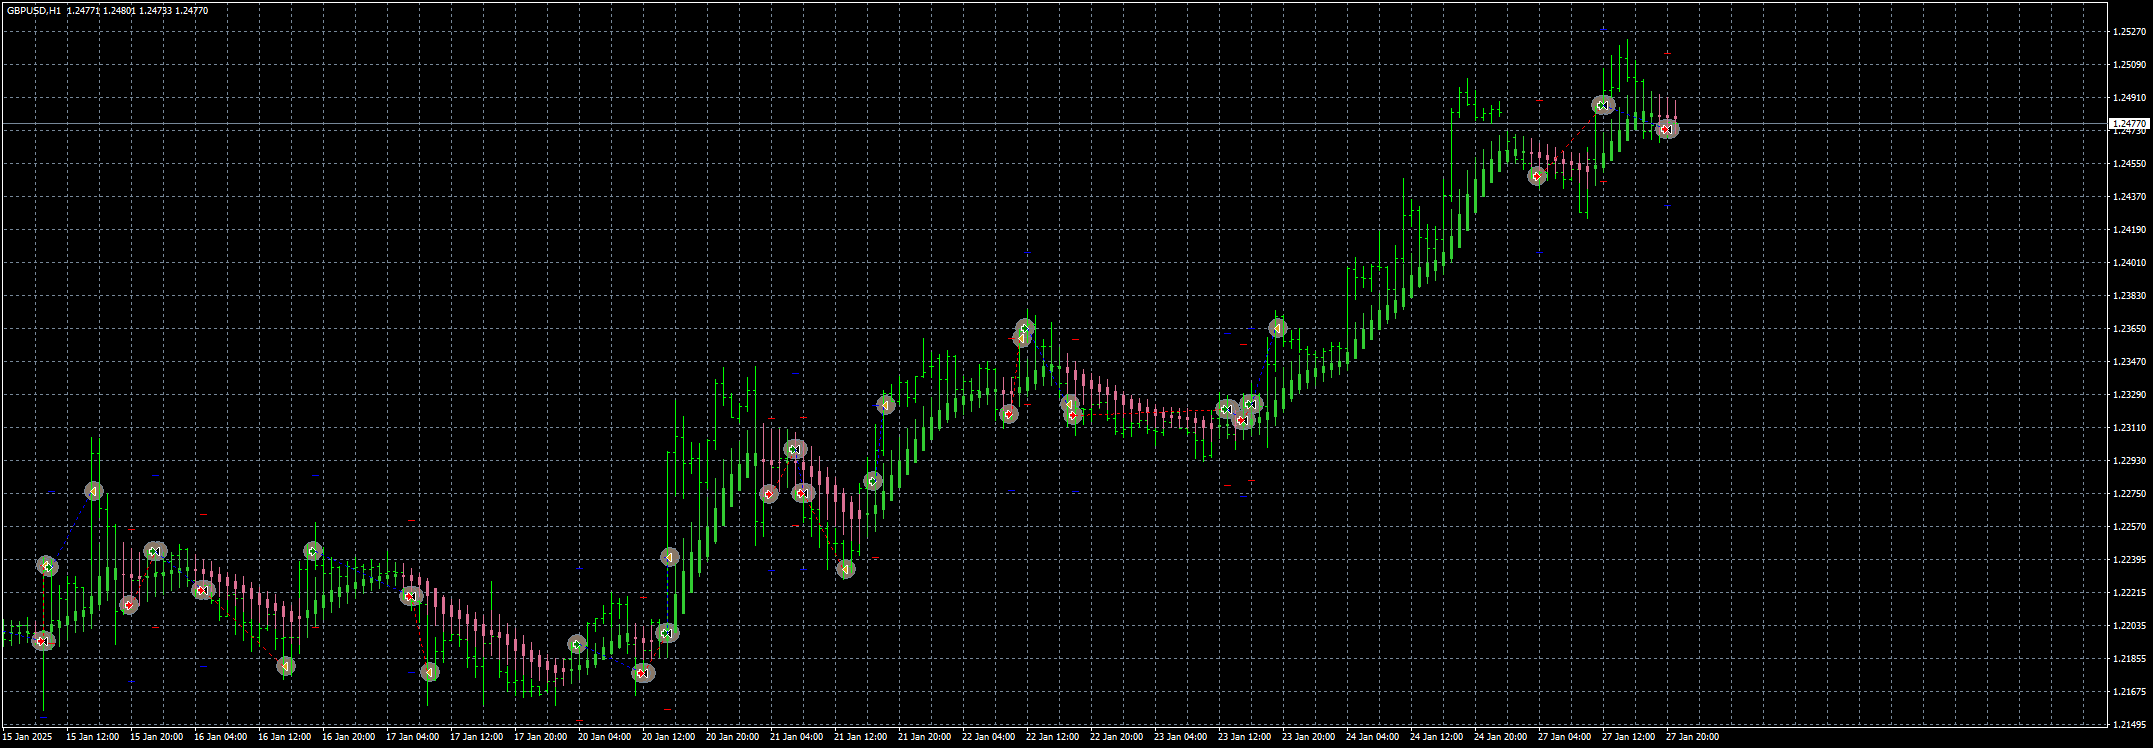Click the time axis label 15 Jan 20:00
Image resolution: width=2153 pixels, height=748 pixels.
156,737
